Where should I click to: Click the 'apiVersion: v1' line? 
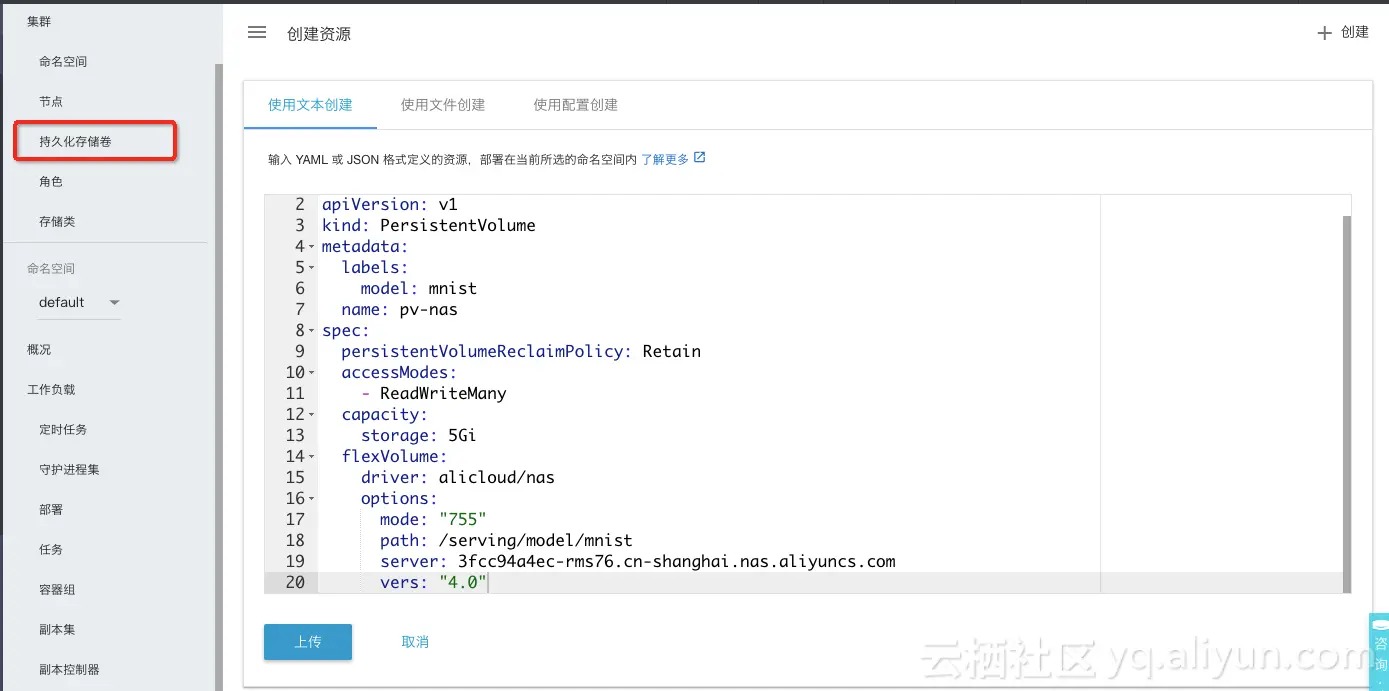pyautogui.click(x=389, y=205)
